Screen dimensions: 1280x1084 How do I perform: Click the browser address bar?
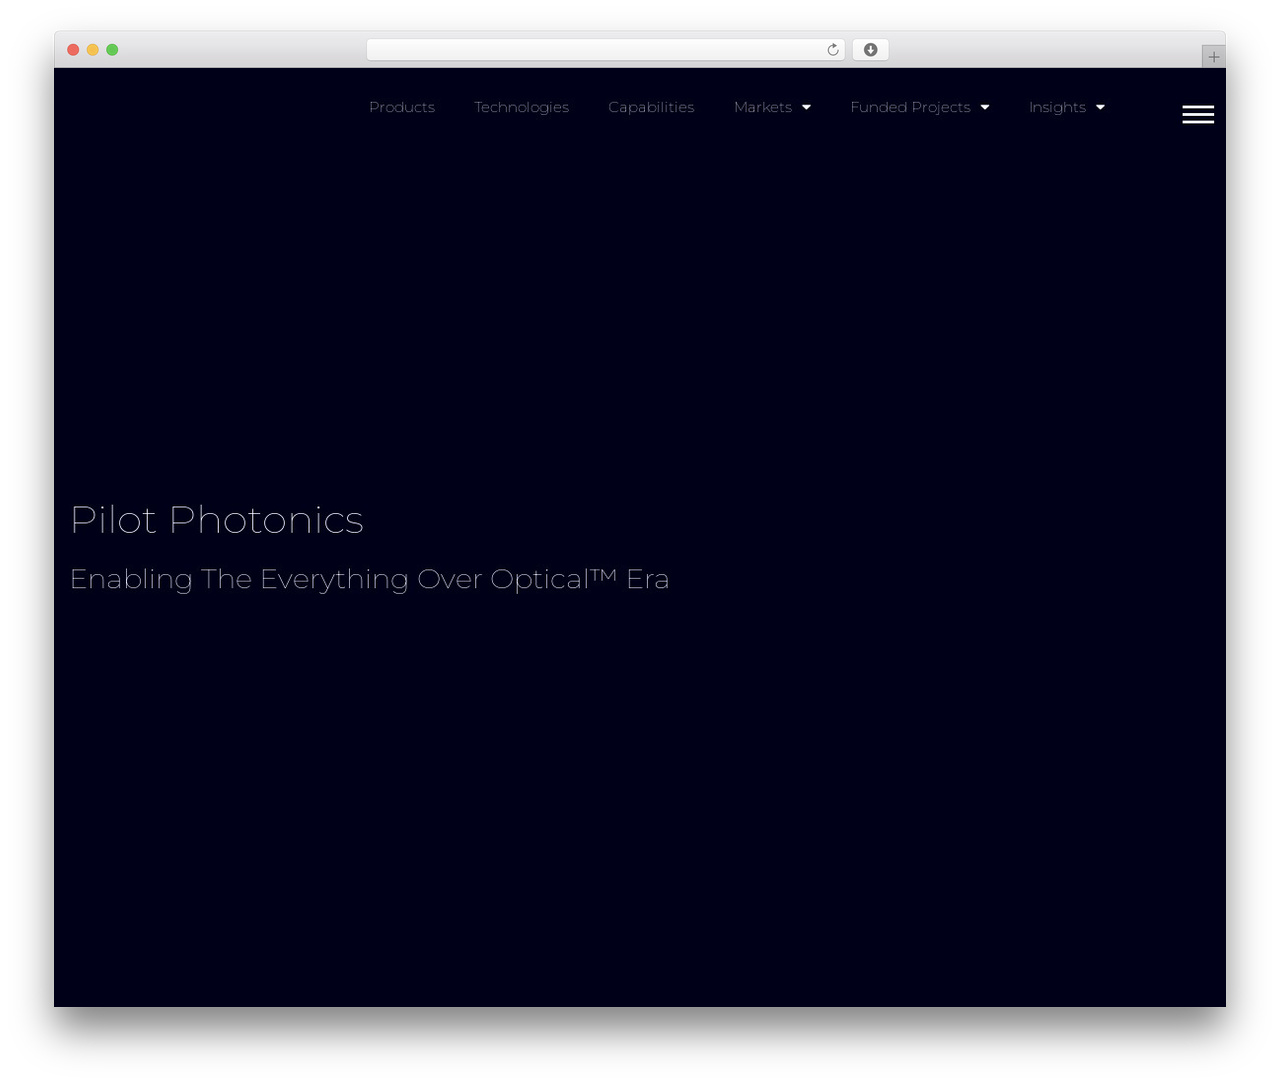(606, 50)
